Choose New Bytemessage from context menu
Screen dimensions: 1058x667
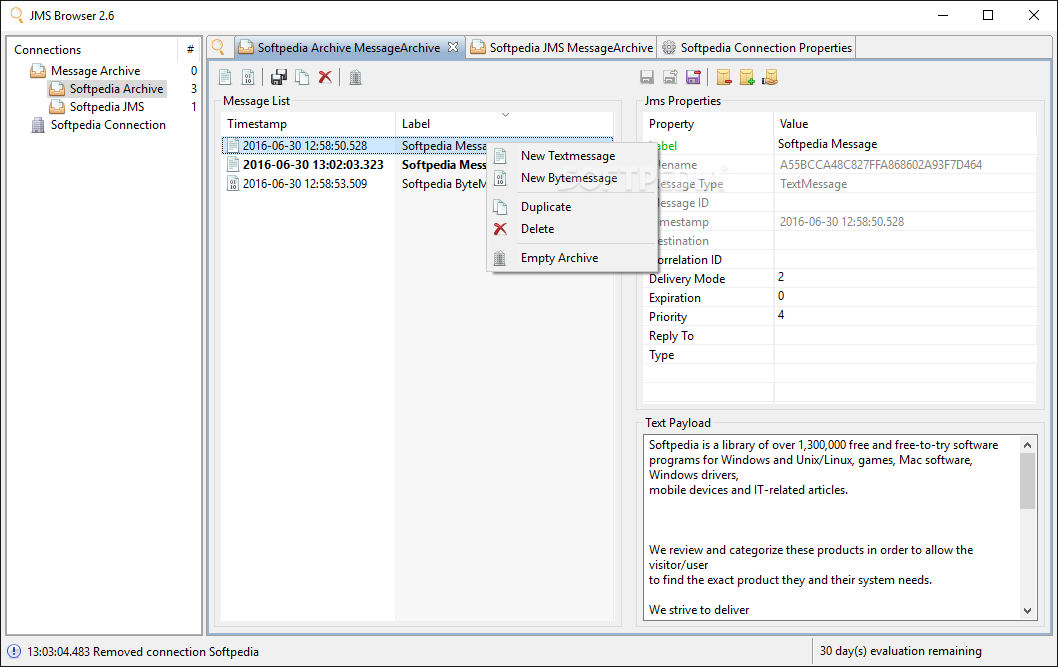[569, 178]
